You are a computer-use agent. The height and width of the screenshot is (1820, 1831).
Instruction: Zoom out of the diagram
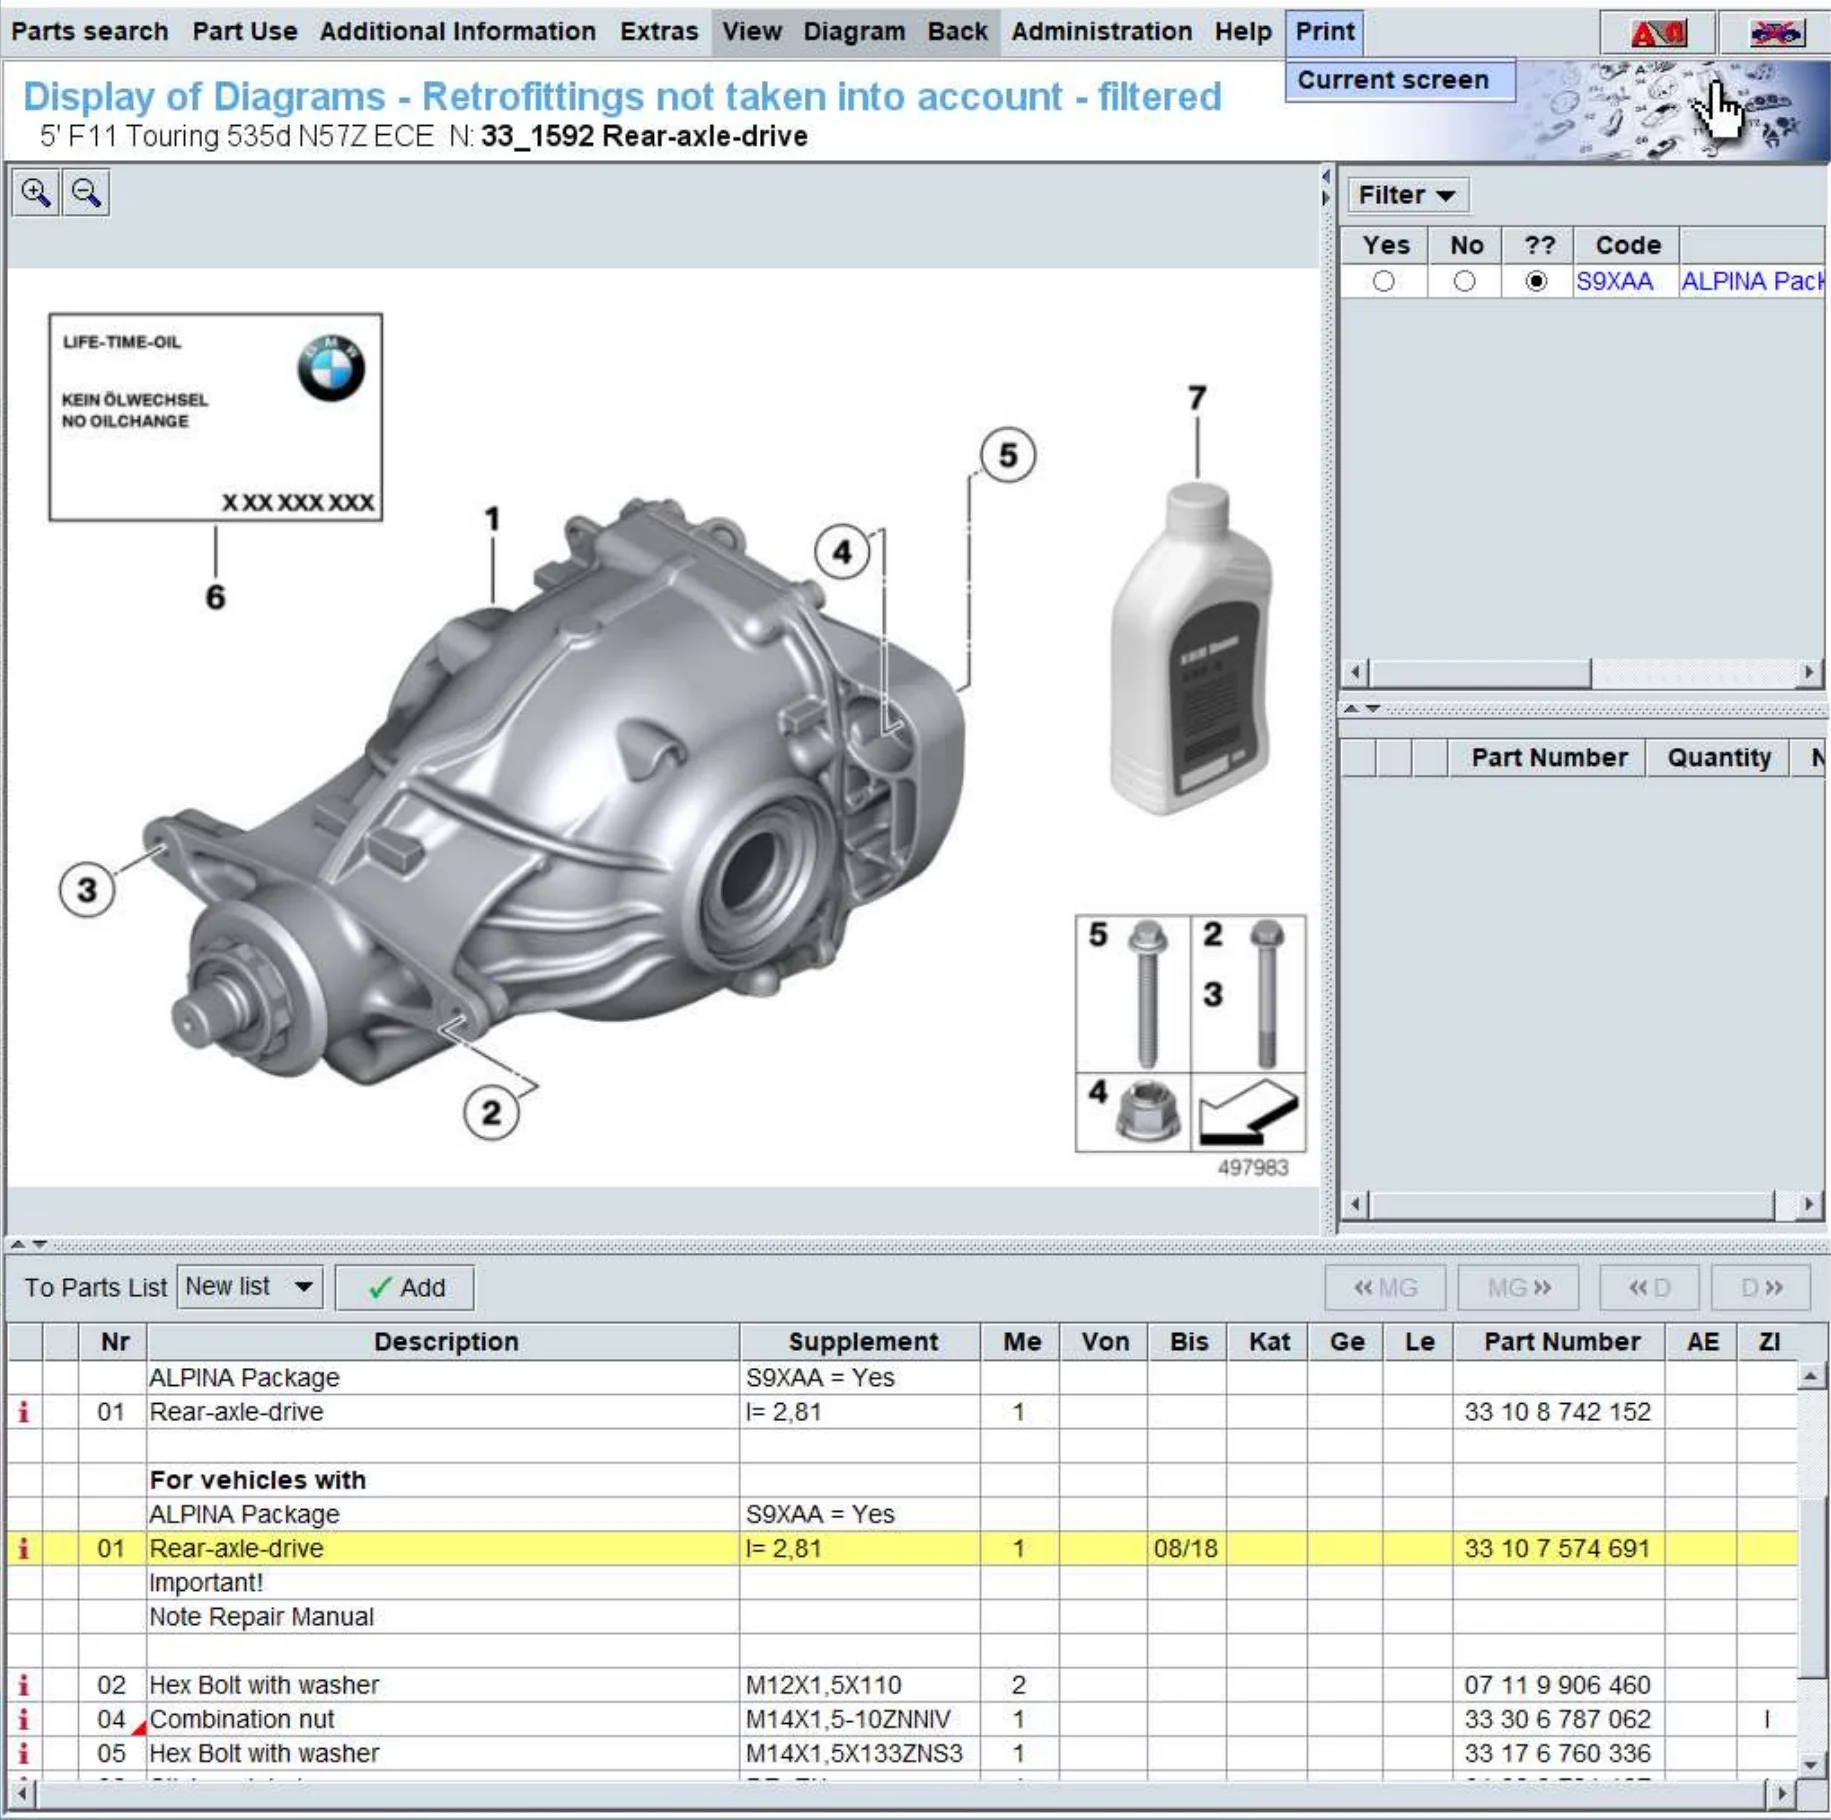[x=86, y=193]
